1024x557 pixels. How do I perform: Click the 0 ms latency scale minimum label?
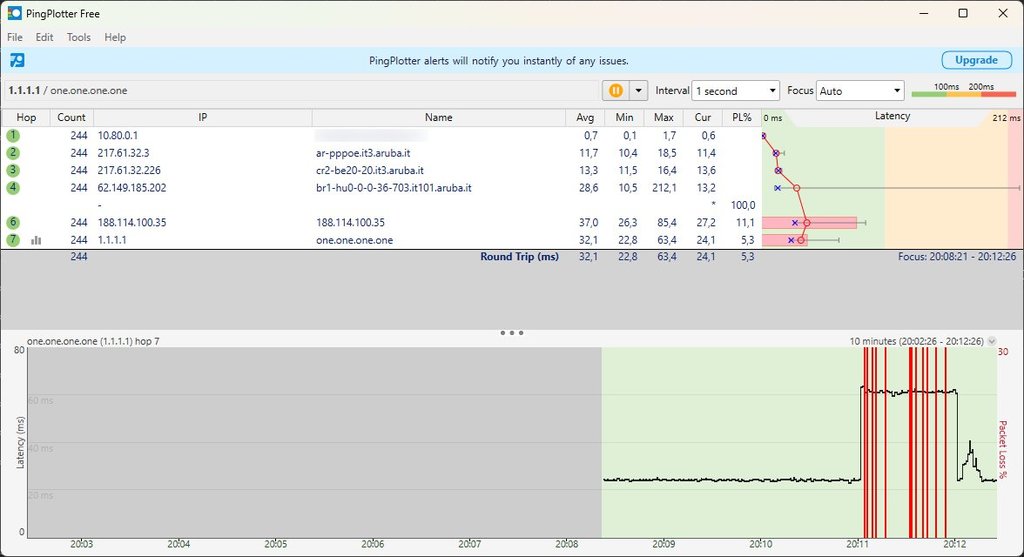pyautogui.click(x=773, y=118)
